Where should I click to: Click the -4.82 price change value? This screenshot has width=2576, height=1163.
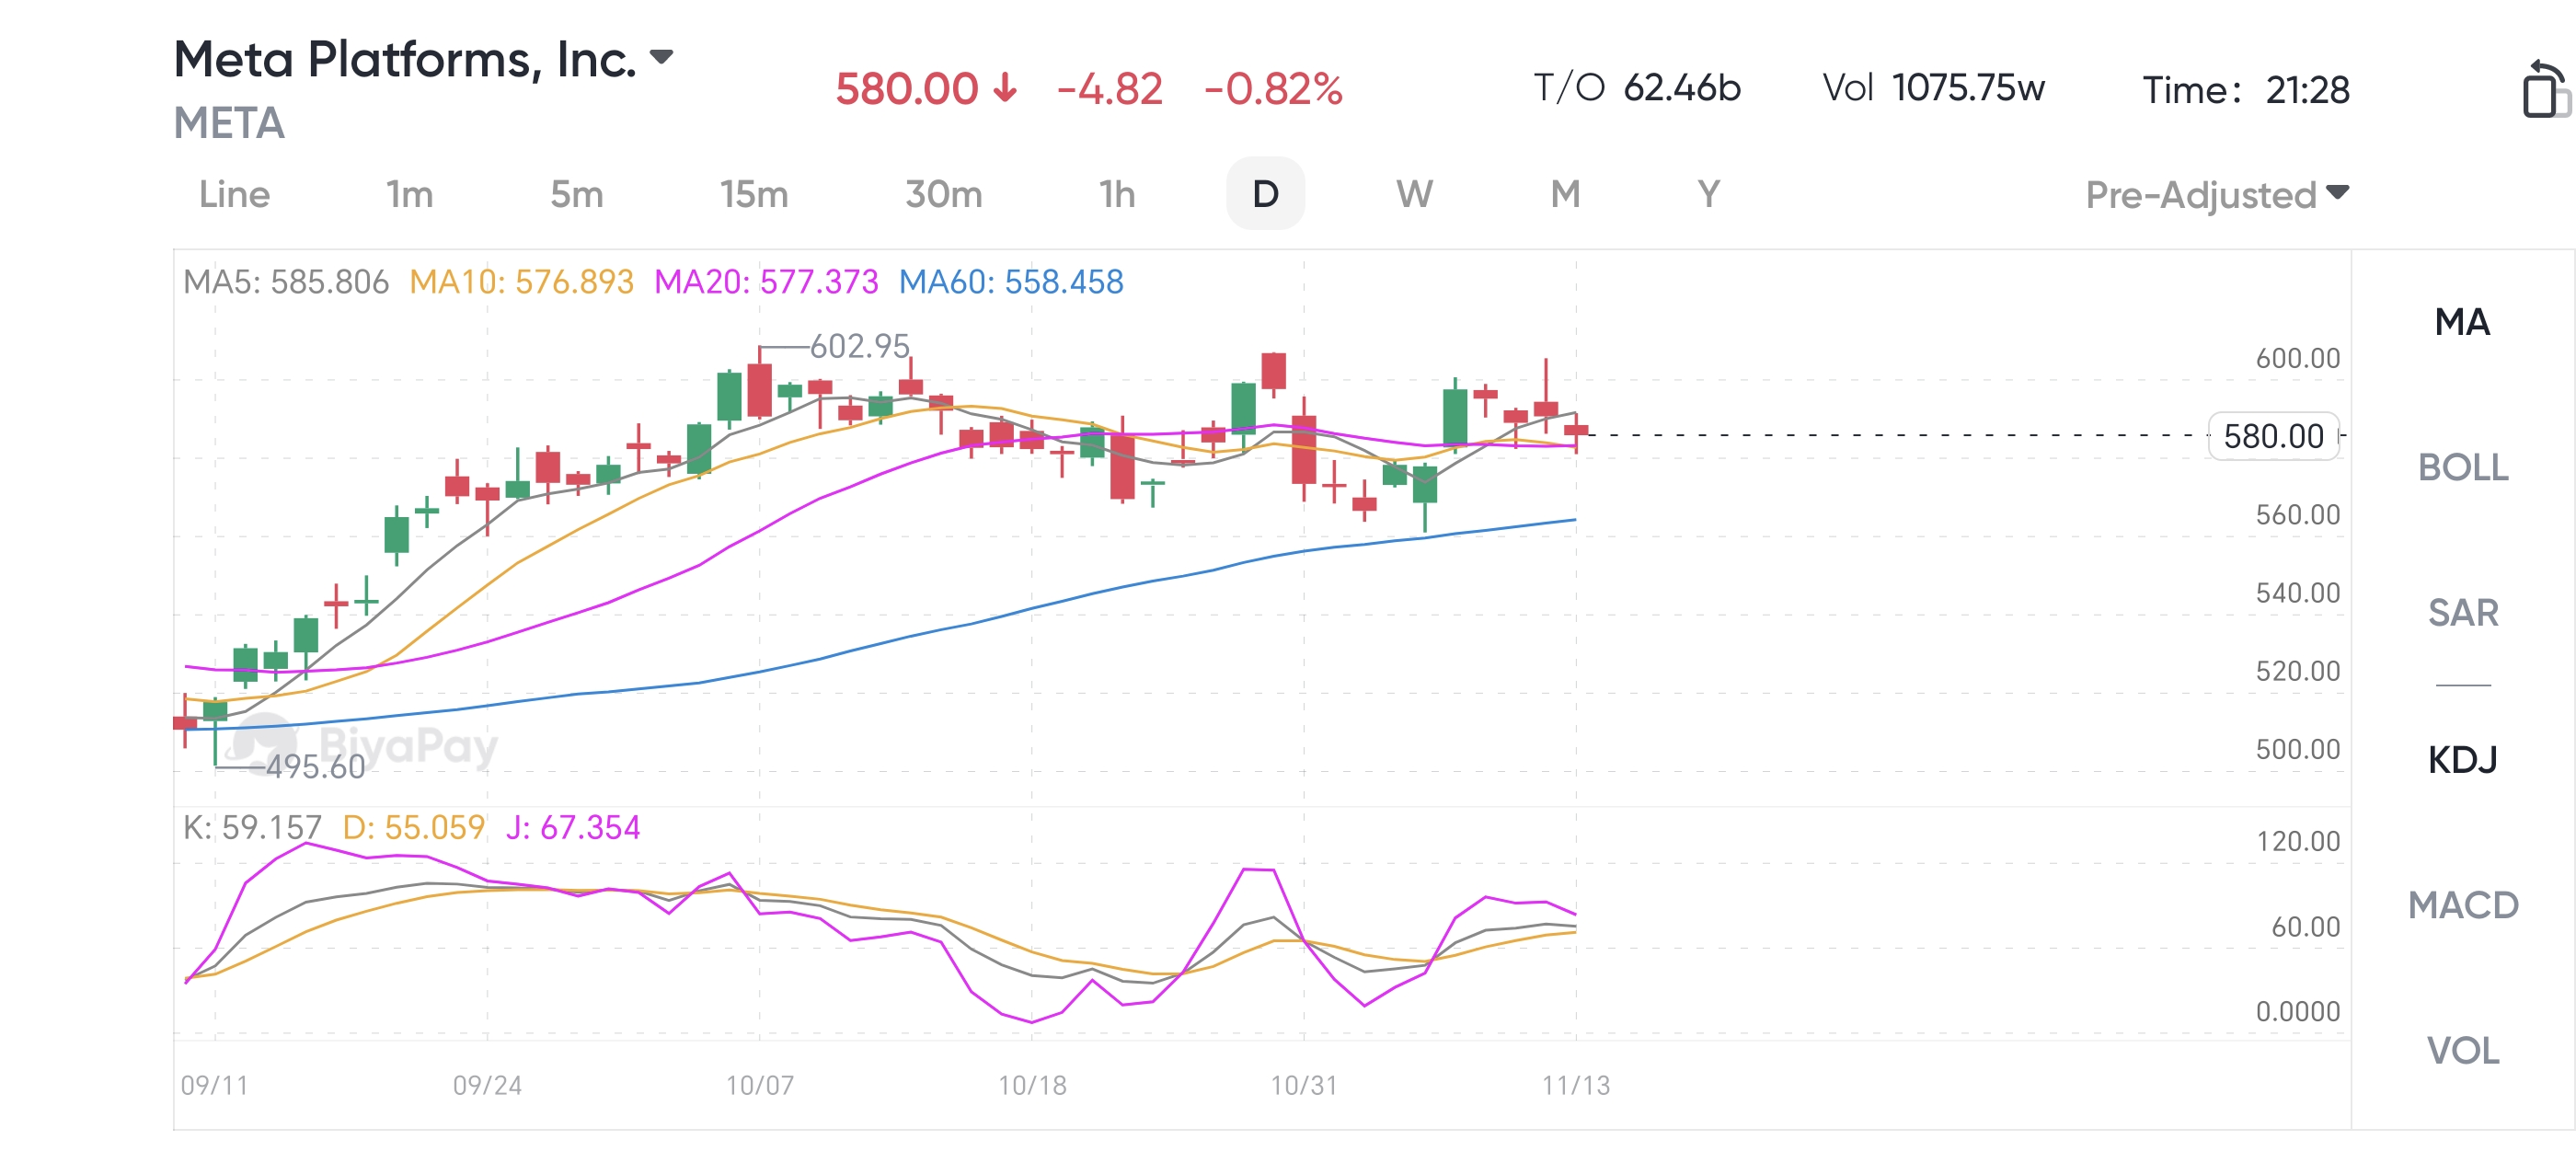pos(1109,89)
